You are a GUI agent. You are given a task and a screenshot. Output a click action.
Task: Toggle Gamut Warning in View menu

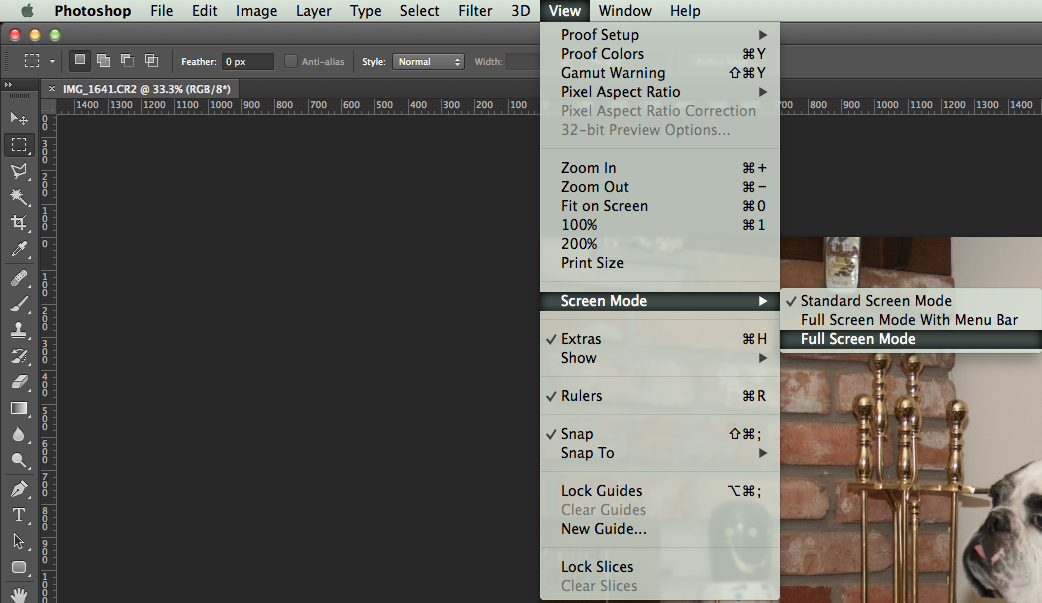[660, 73]
